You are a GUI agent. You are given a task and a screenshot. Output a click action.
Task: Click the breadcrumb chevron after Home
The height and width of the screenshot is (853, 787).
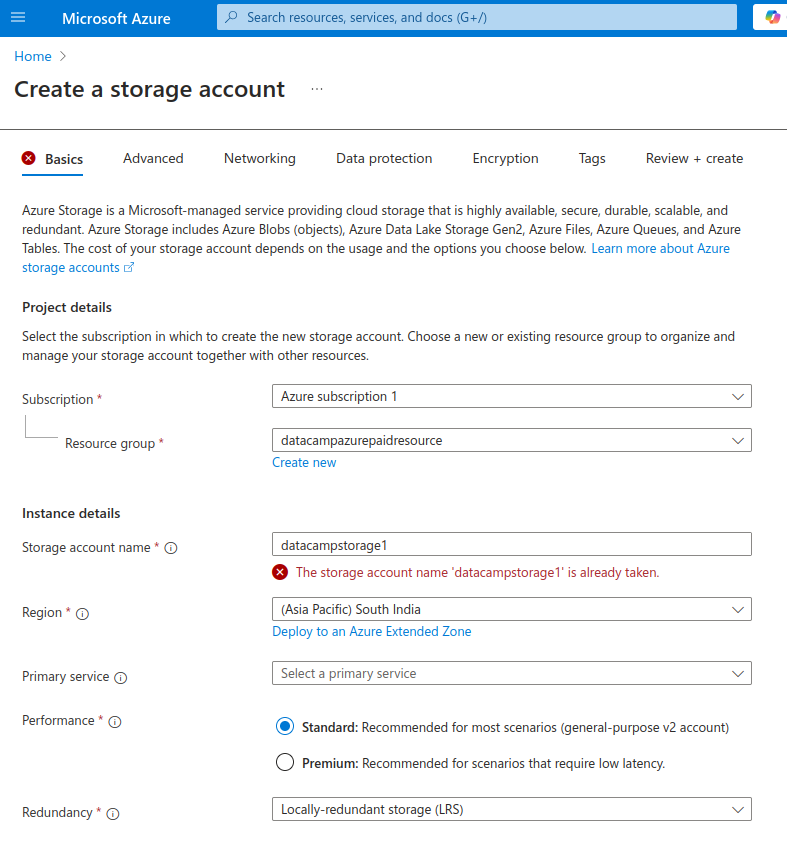tap(63, 57)
